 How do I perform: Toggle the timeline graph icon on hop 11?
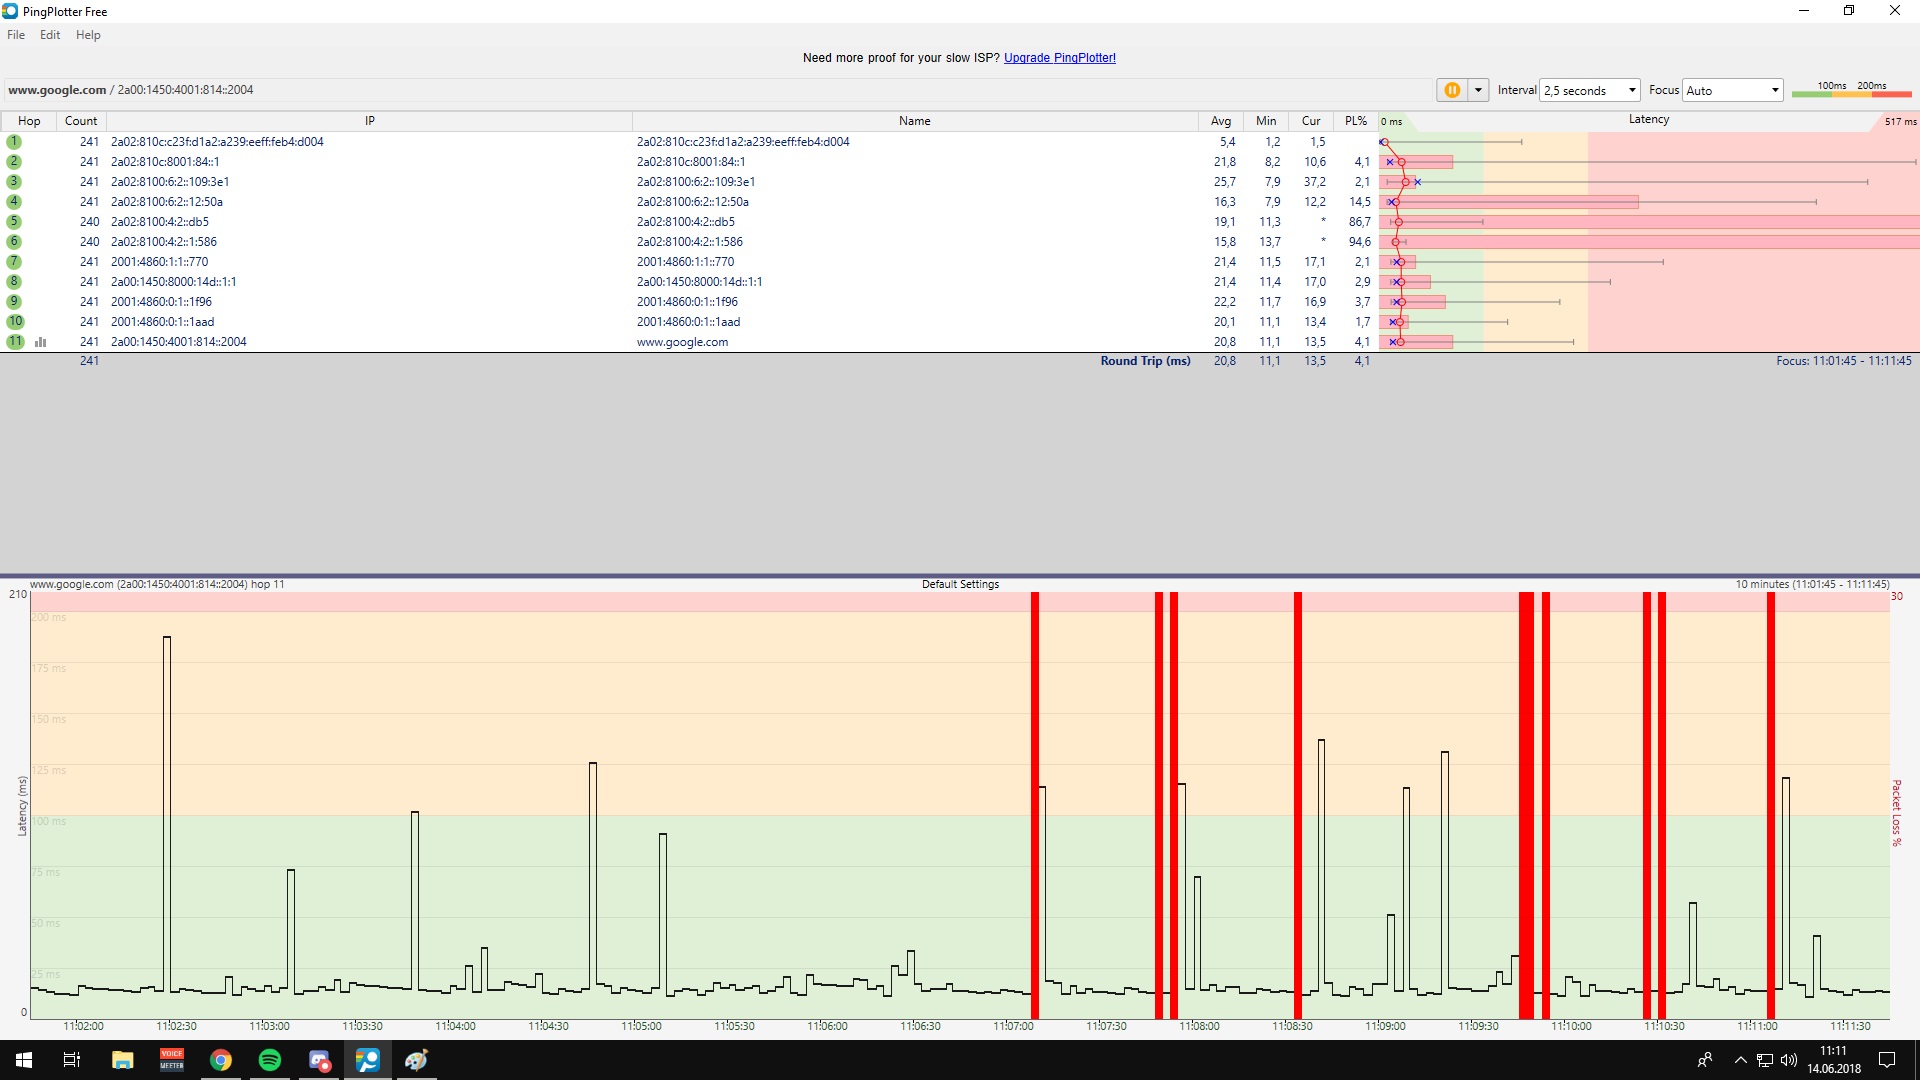pos(41,342)
